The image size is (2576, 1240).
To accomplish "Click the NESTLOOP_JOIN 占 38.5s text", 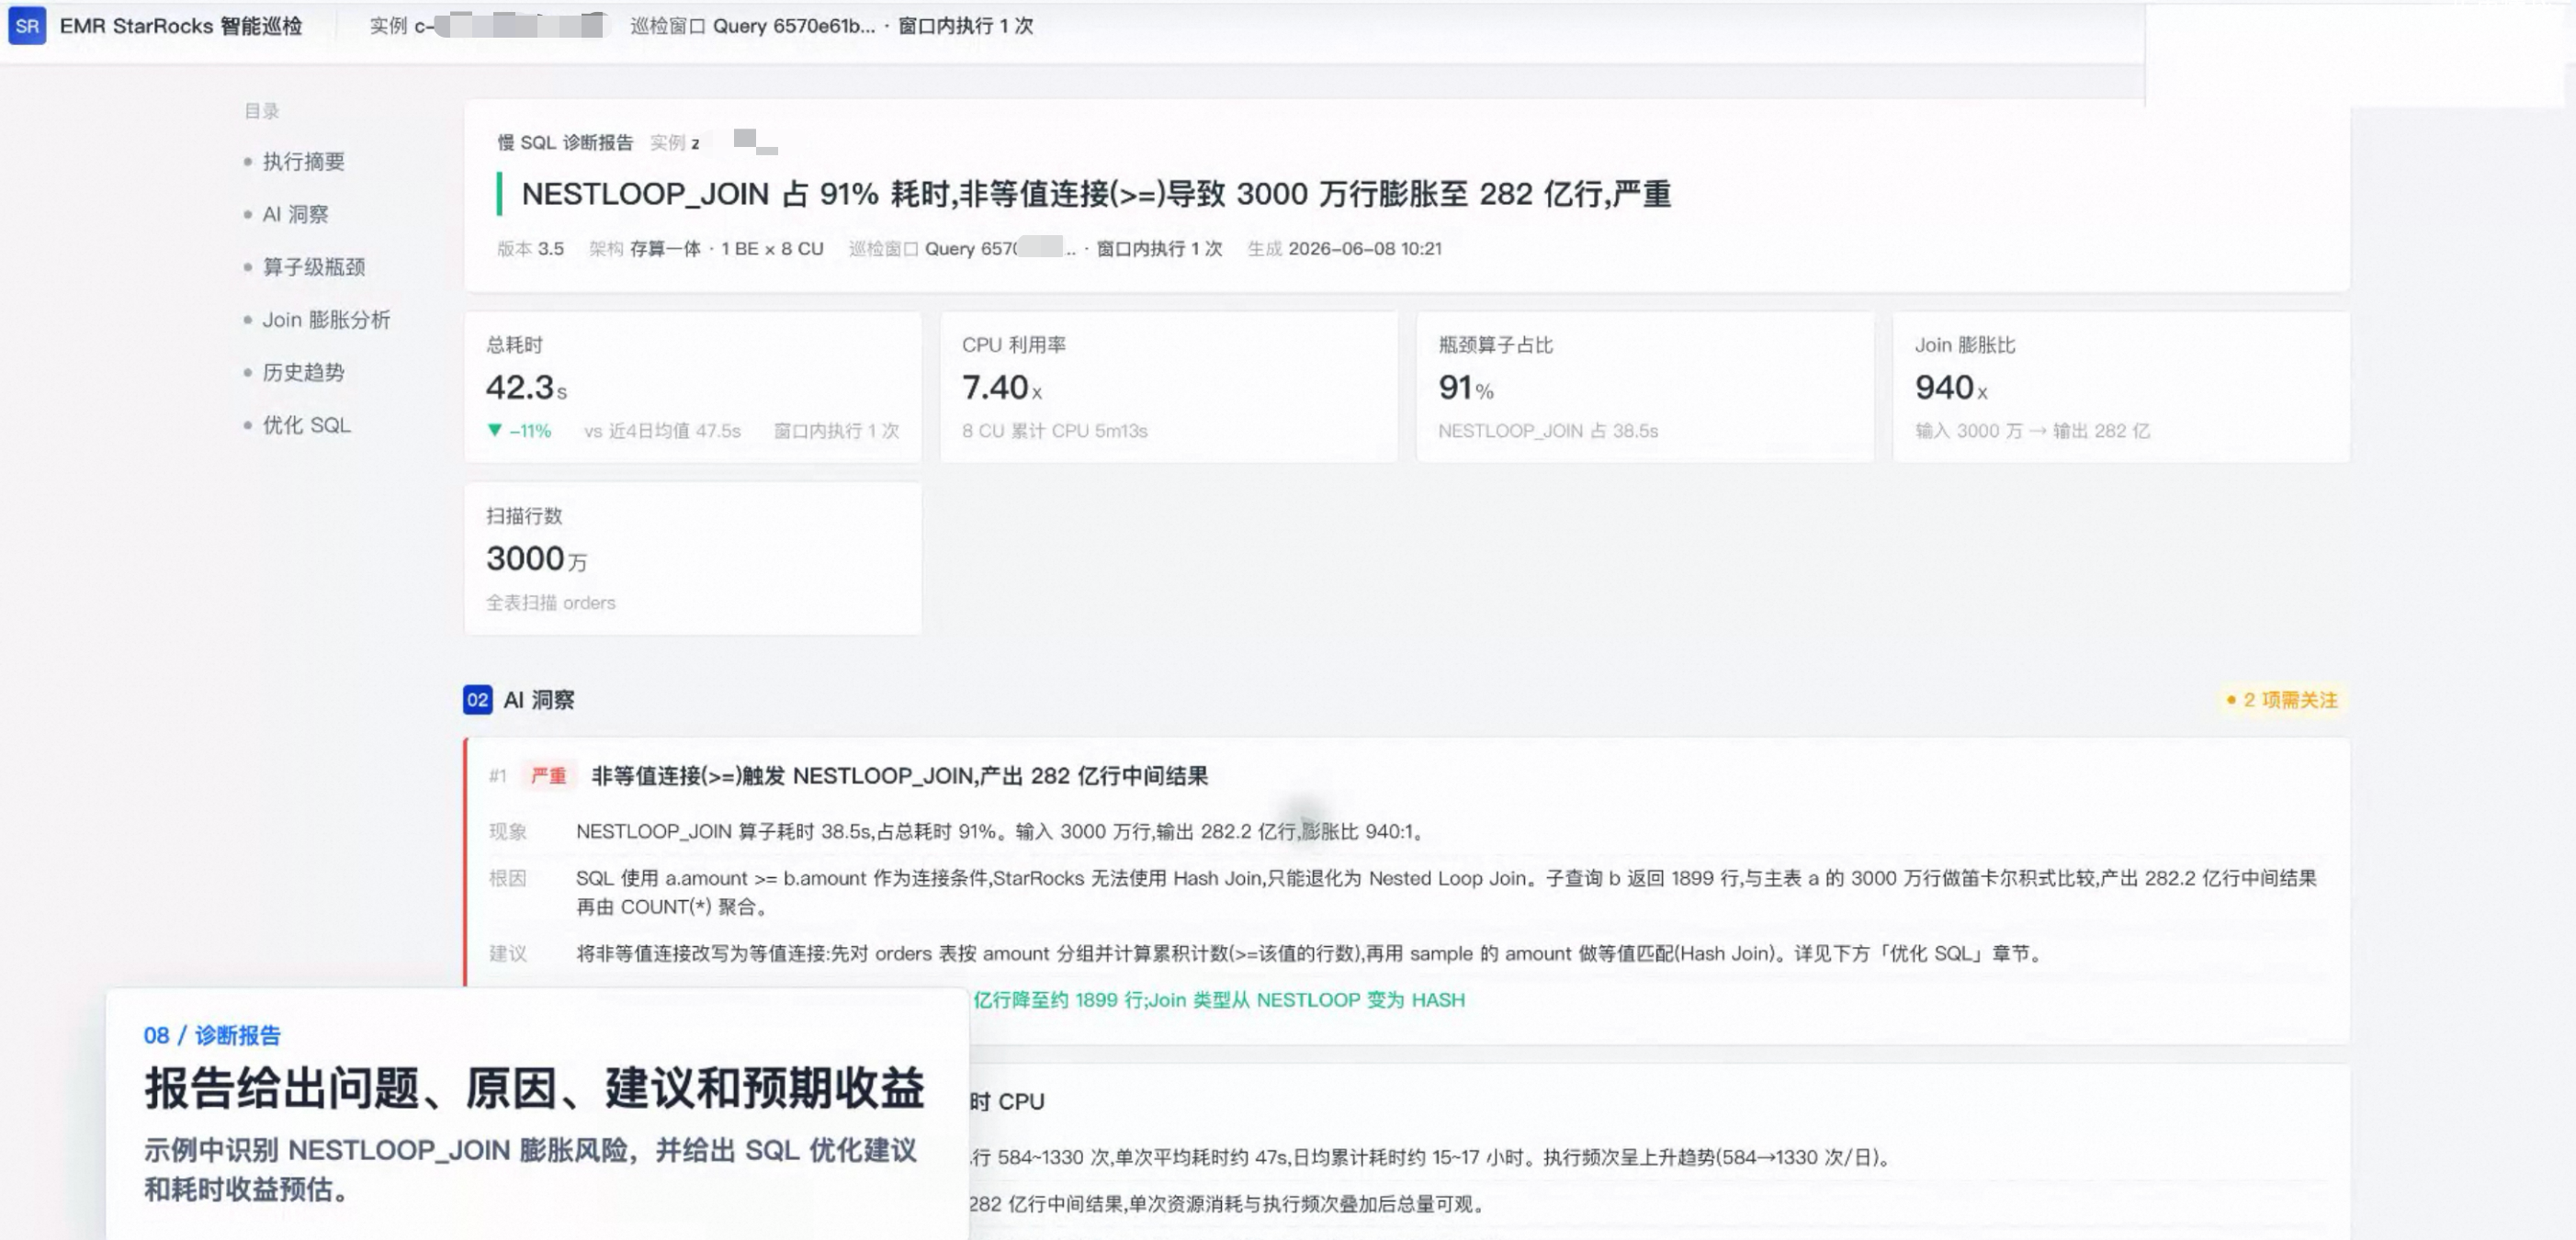I will (x=1548, y=431).
